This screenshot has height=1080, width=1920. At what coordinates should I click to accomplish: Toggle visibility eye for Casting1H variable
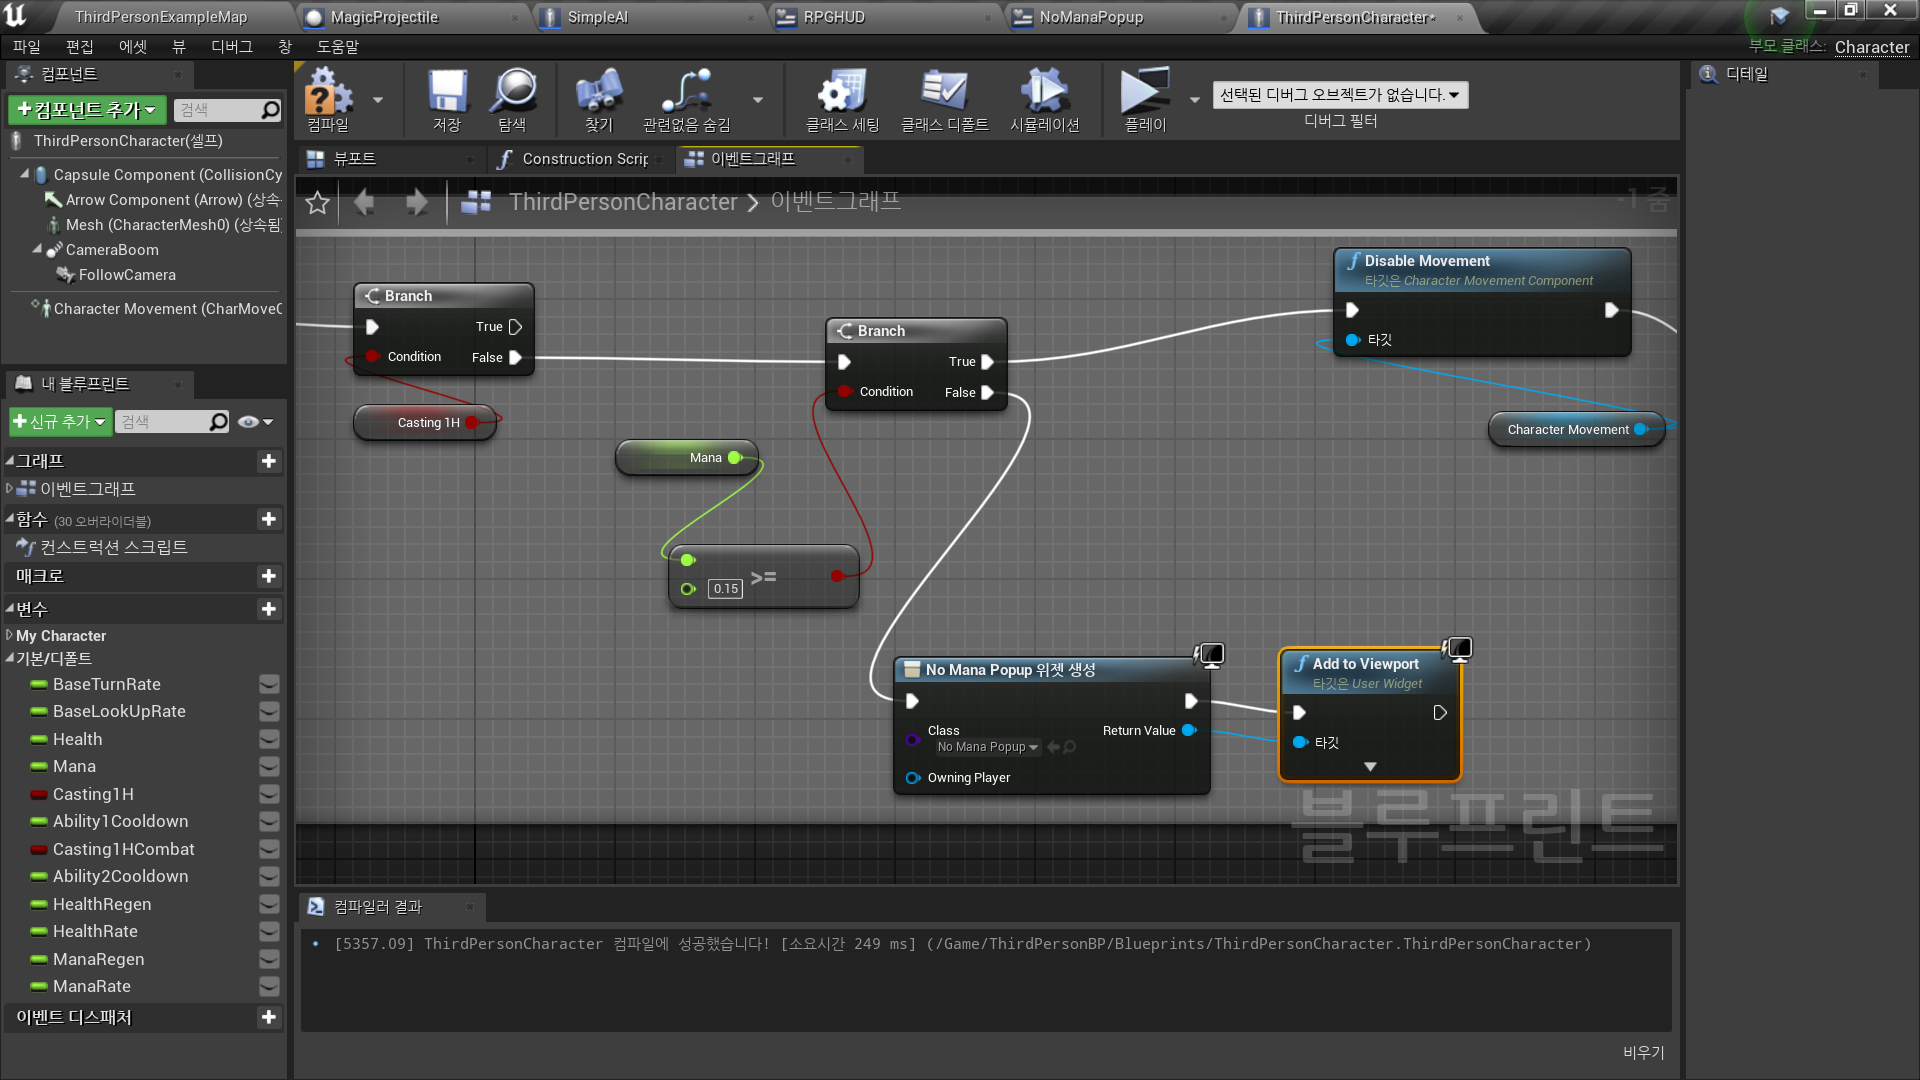269,795
